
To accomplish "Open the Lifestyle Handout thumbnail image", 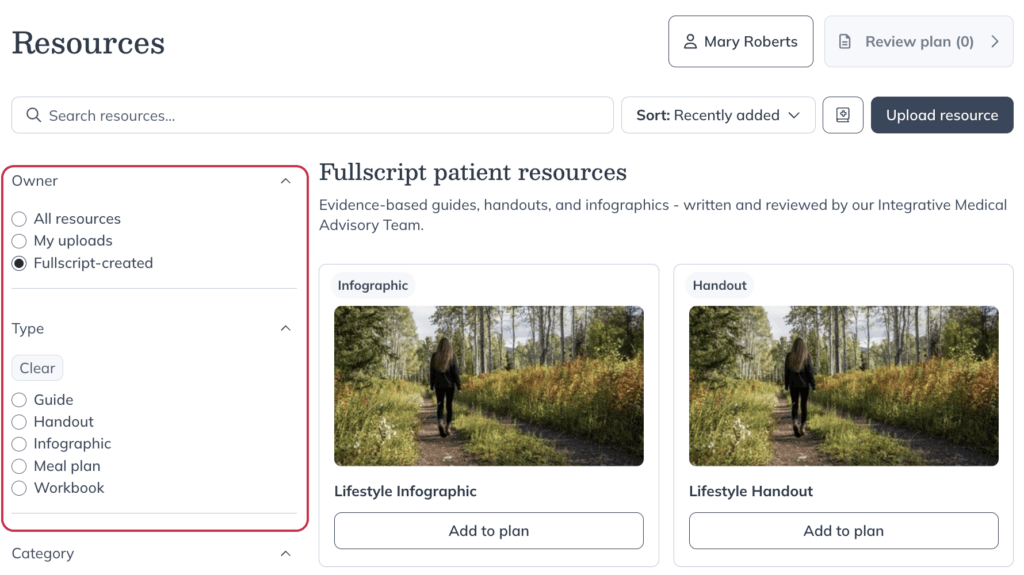I will click(x=843, y=386).
